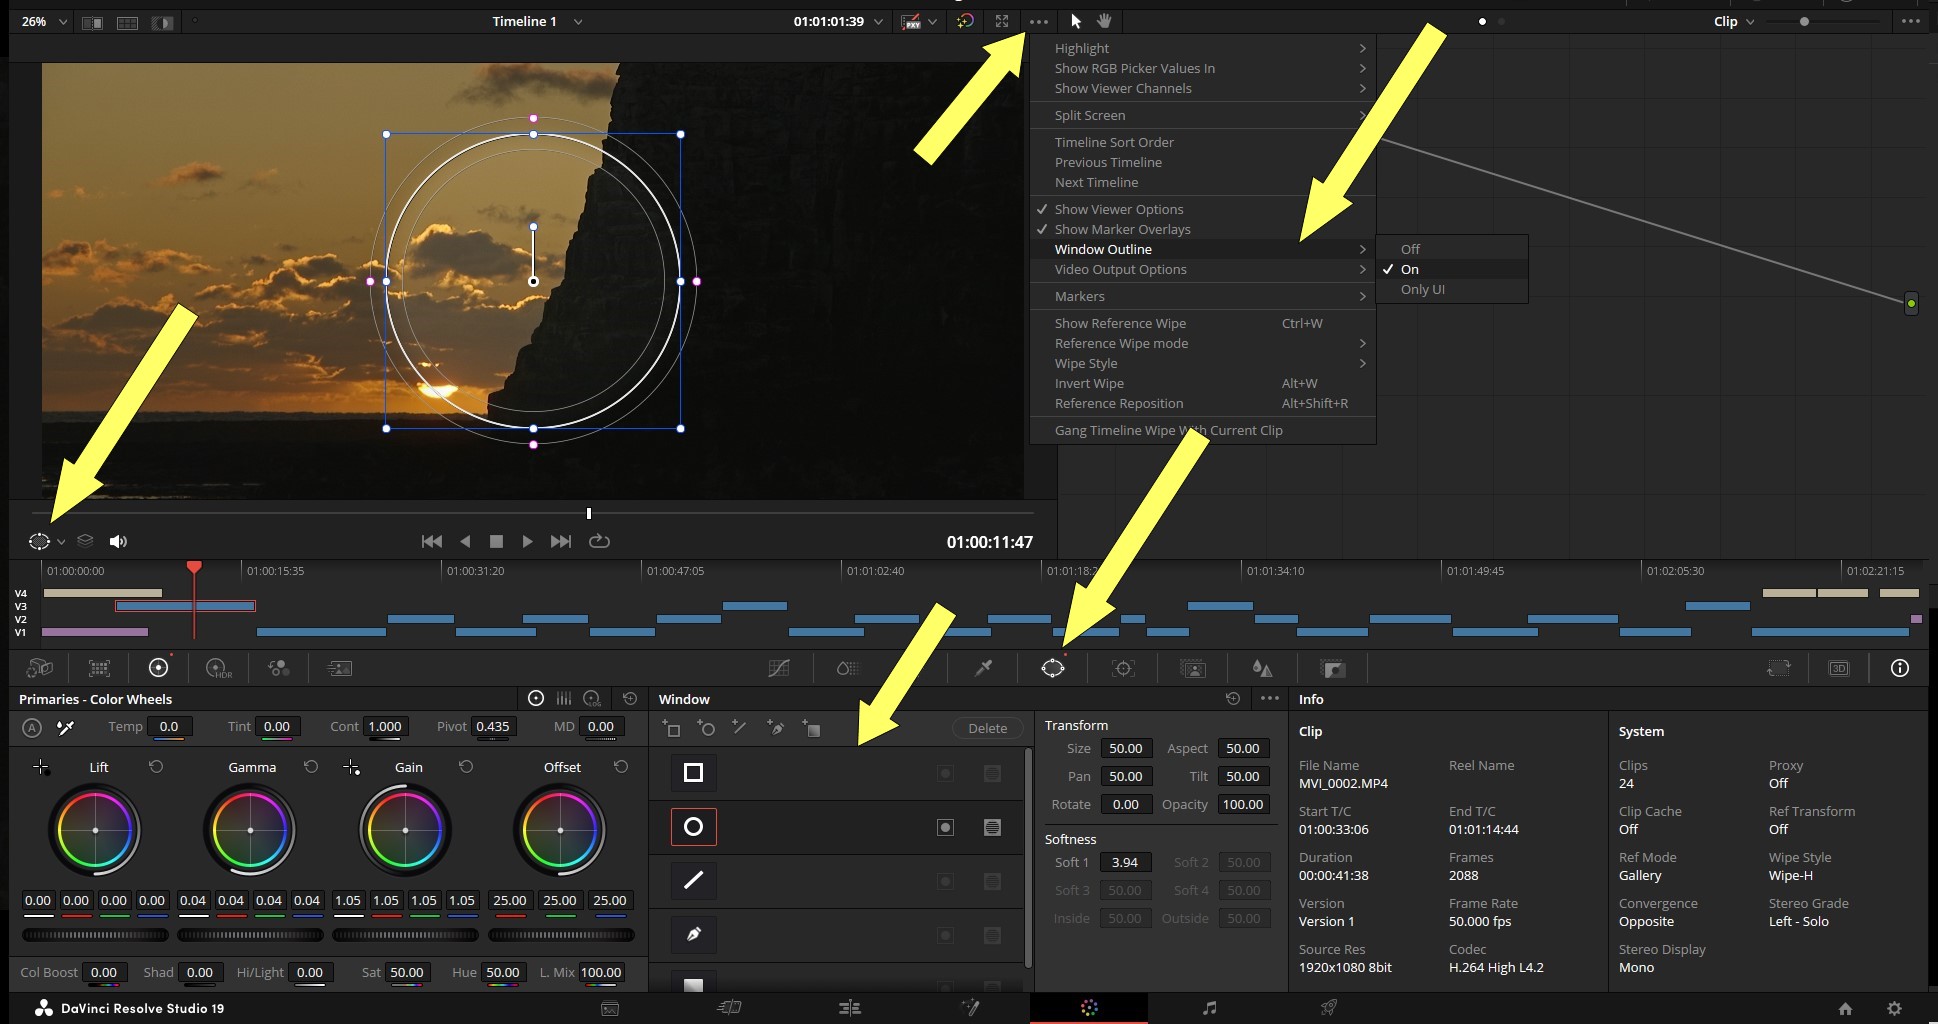The width and height of the screenshot is (1938, 1024).
Task: Activate the Lift picker crosshair
Action: (41, 767)
